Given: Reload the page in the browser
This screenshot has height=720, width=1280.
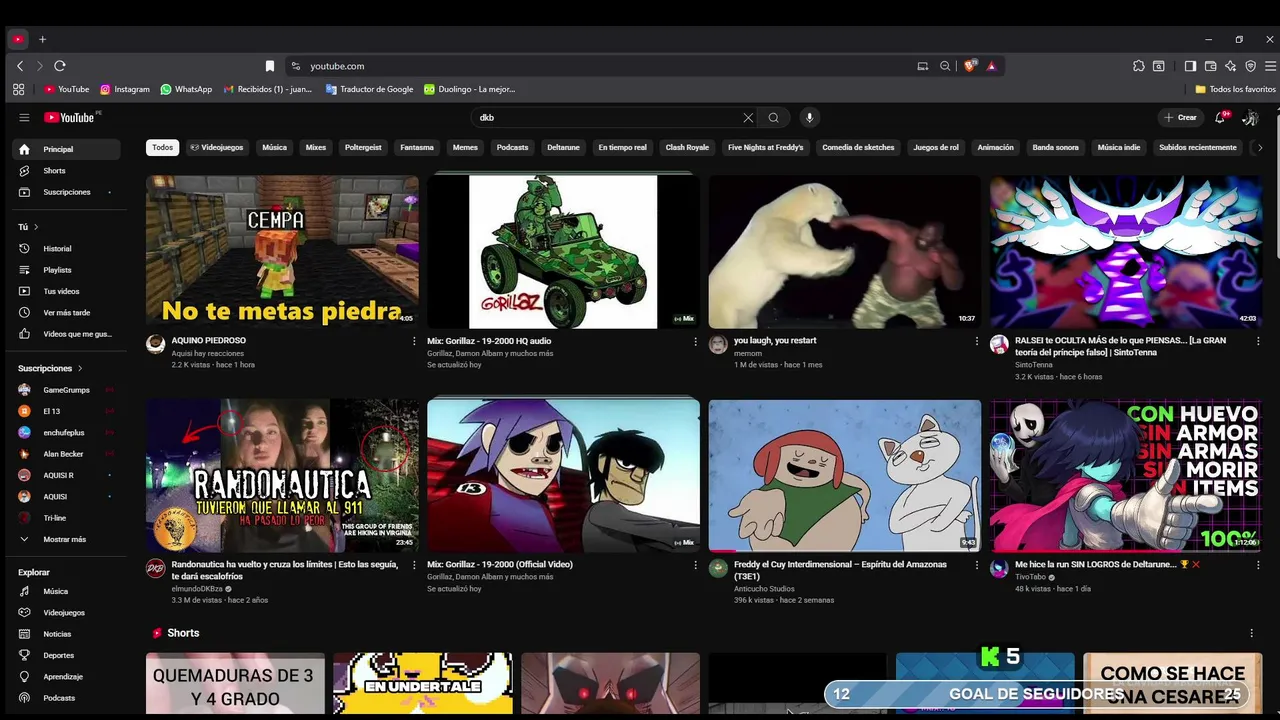Looking at the screenshot, I should tap(60, 66).
